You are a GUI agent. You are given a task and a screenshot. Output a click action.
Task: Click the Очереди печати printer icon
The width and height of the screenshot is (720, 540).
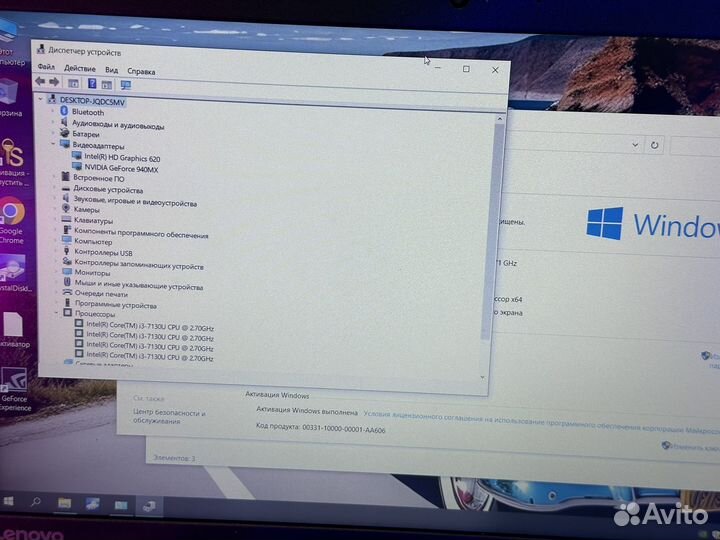point(68,292)
